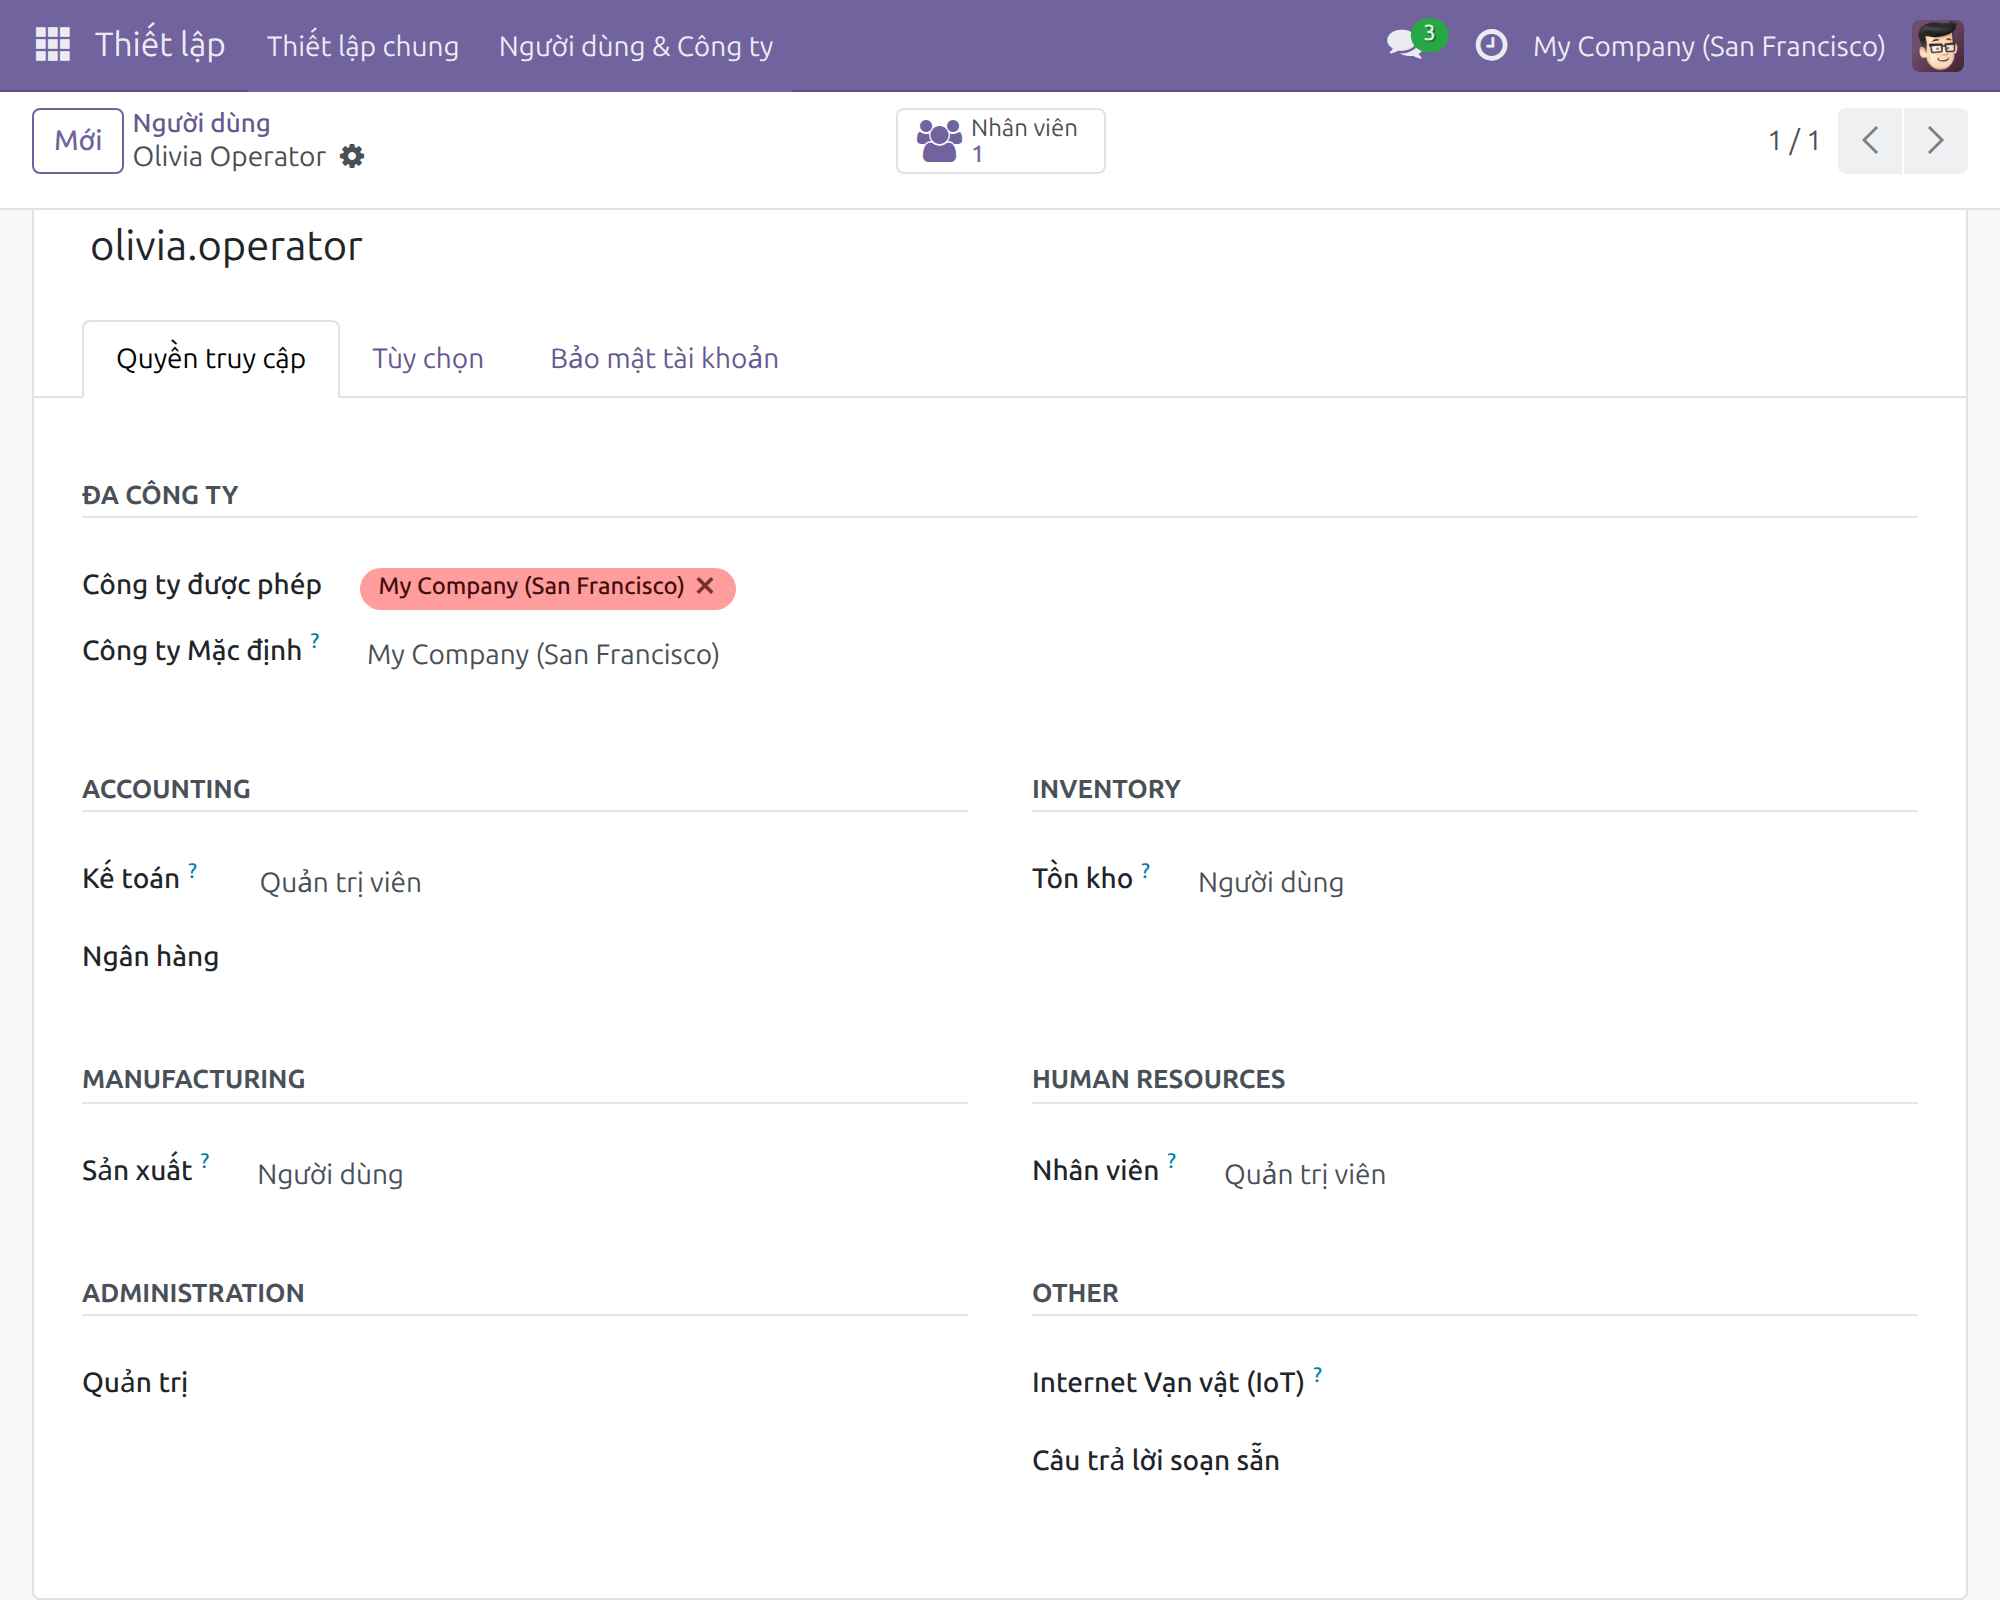Viewport: 2000px width, 1600px height.
Task: Open the activities clock icon
Action: tap(1491, 45)
